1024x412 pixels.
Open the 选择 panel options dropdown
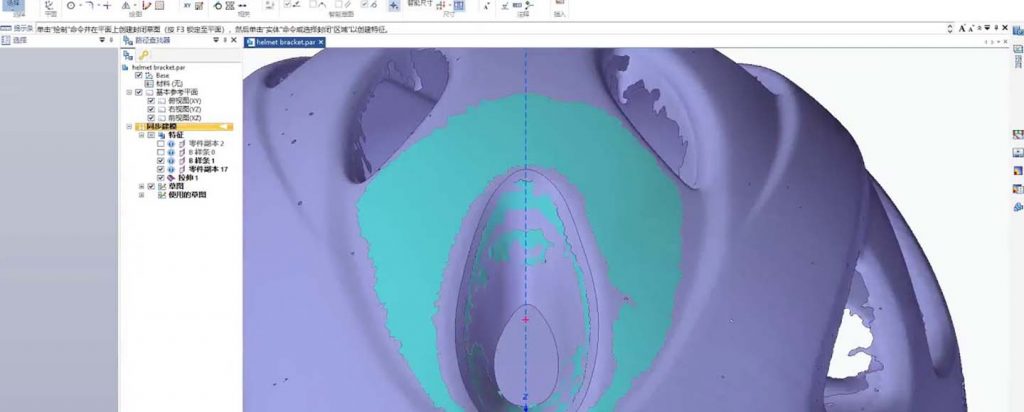point(101,40)
